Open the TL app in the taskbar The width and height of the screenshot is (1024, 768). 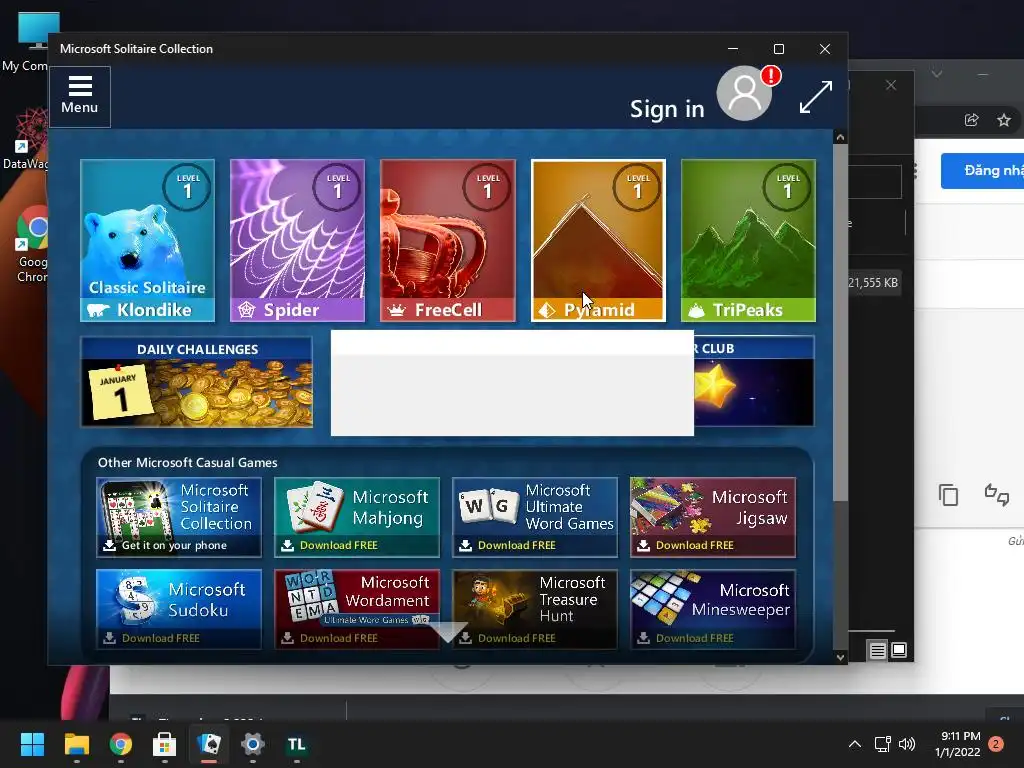tap(296, 744)
